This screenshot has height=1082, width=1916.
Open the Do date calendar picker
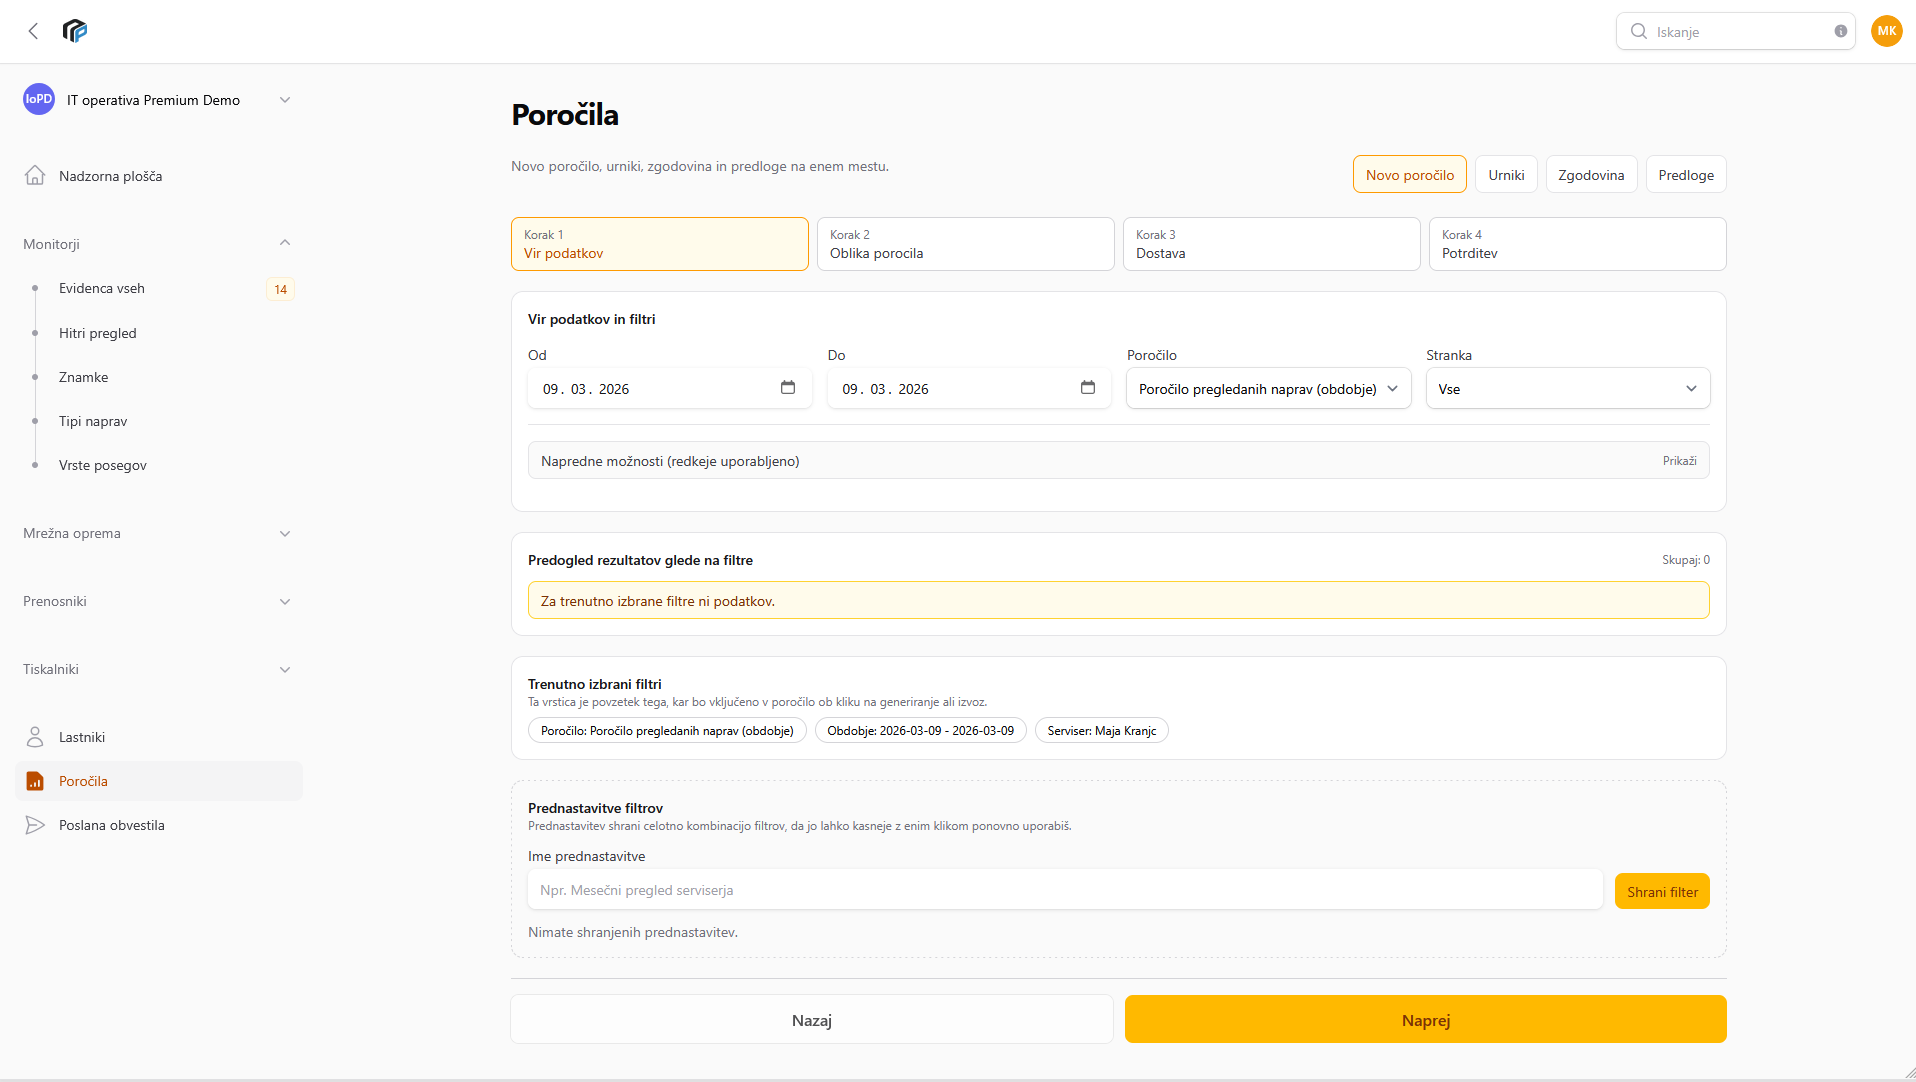(x=1088, y=388)
